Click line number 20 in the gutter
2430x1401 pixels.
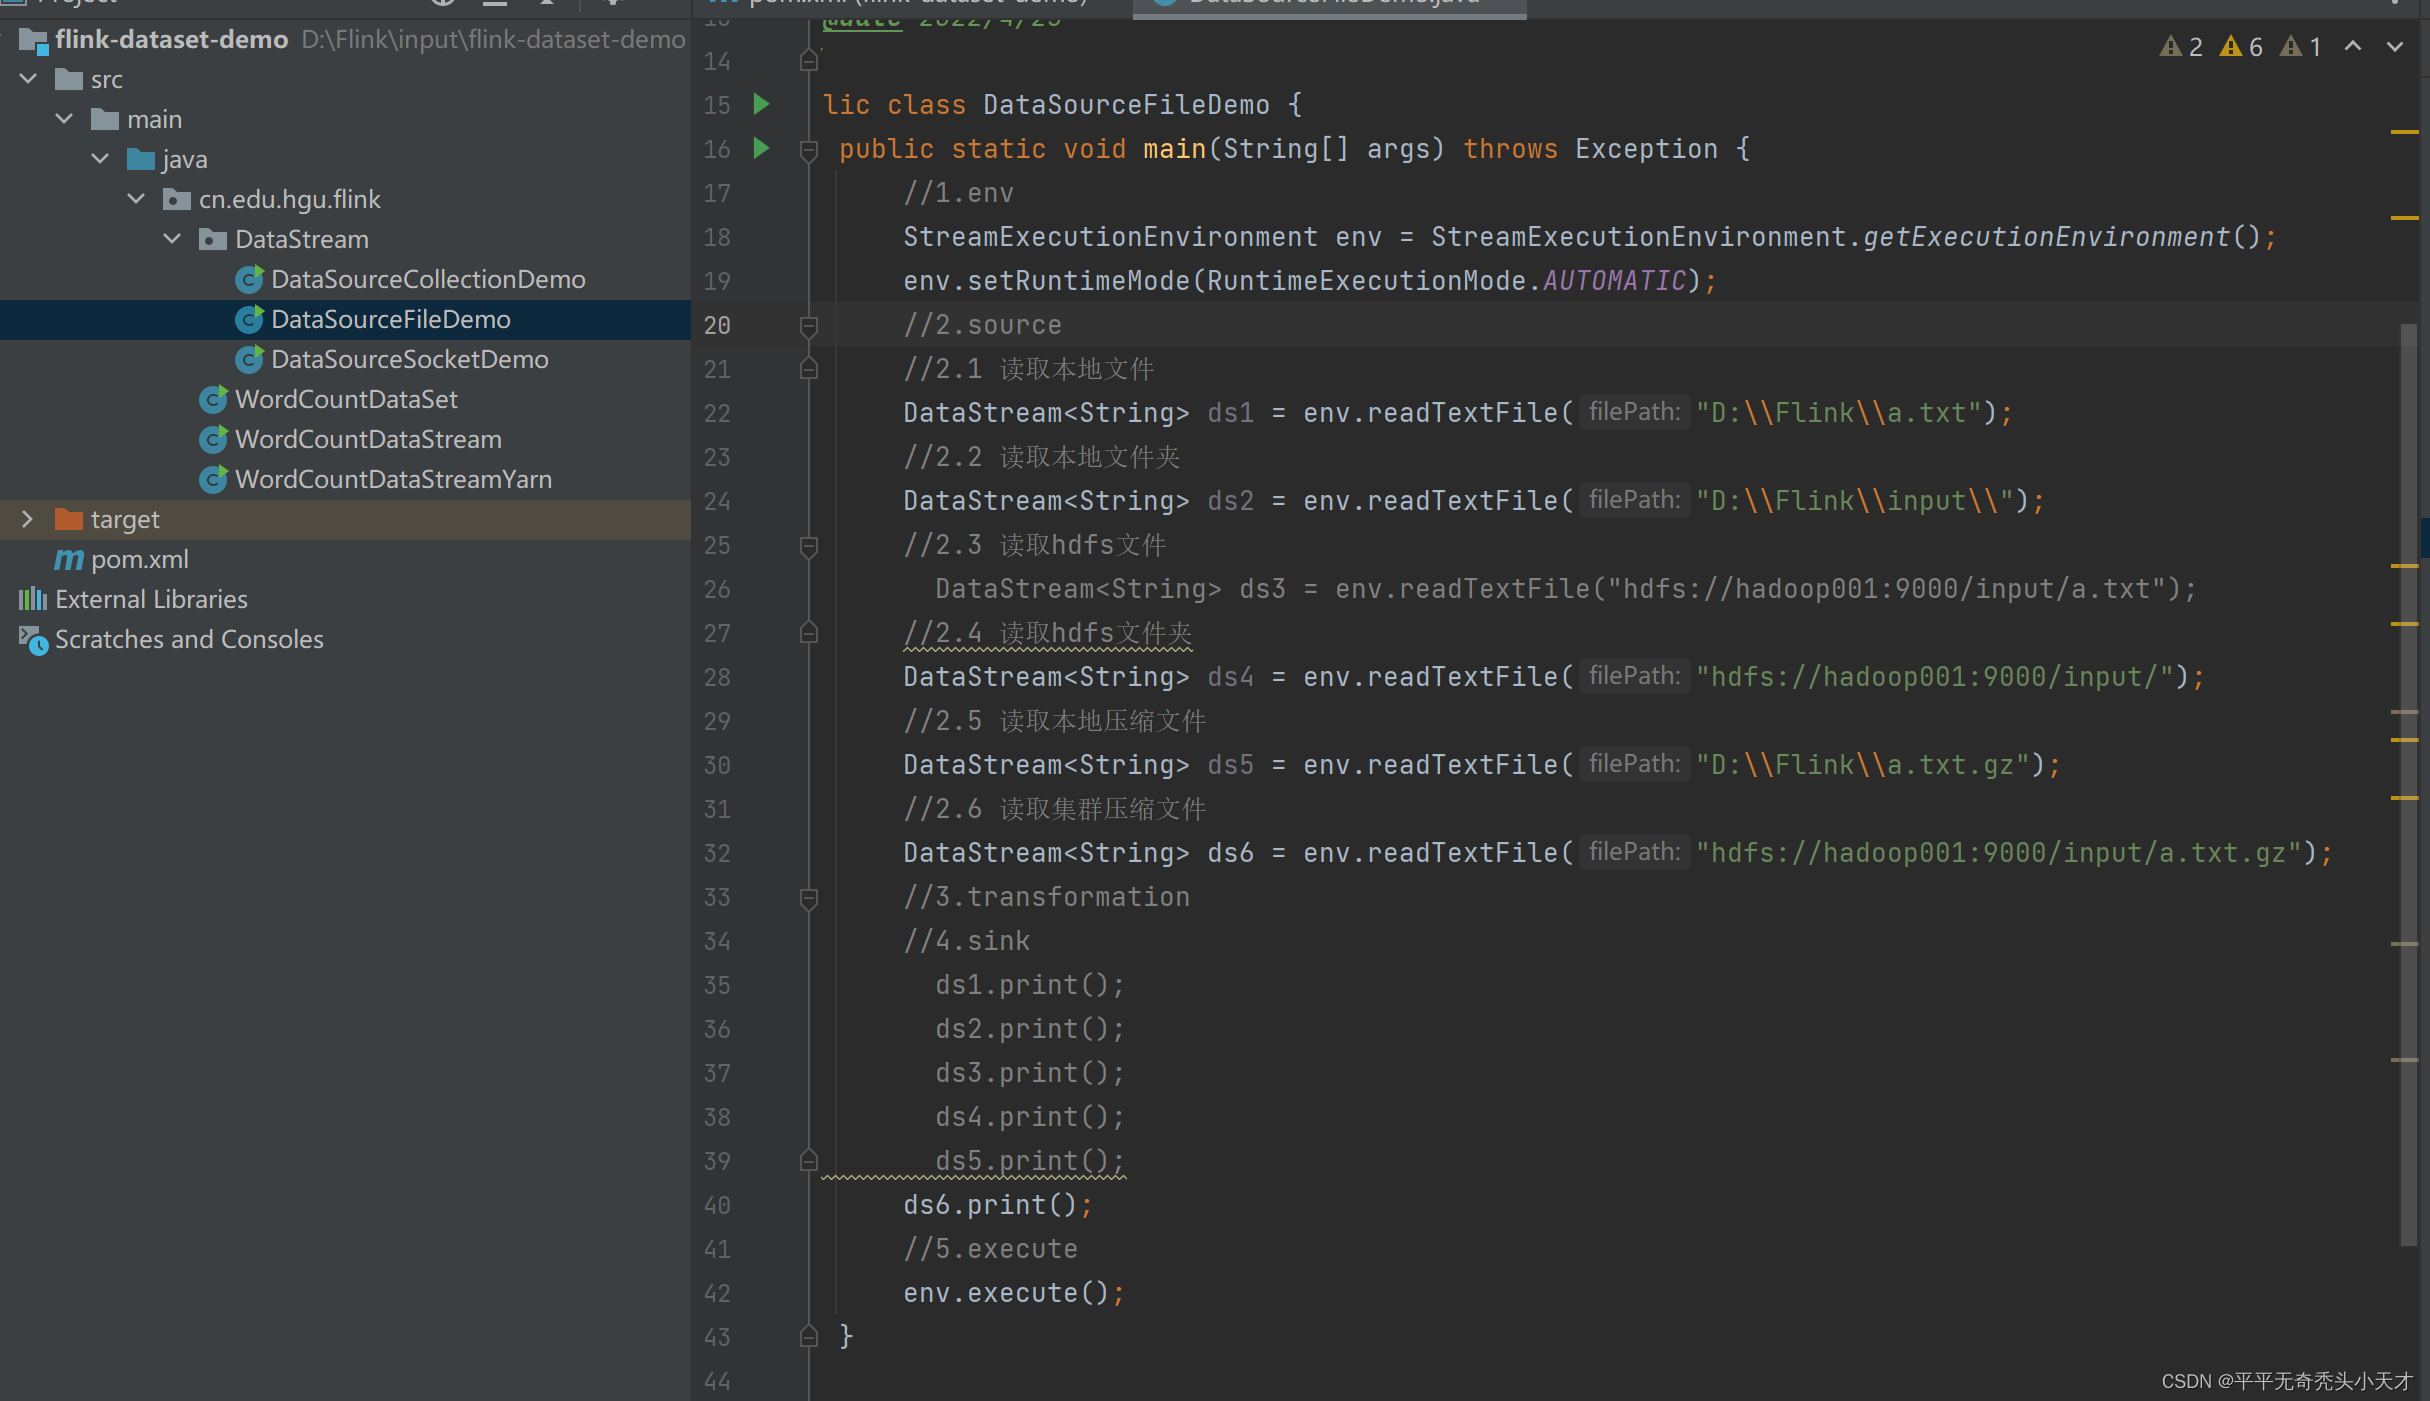pyautogui.click(x=716, y=325)
